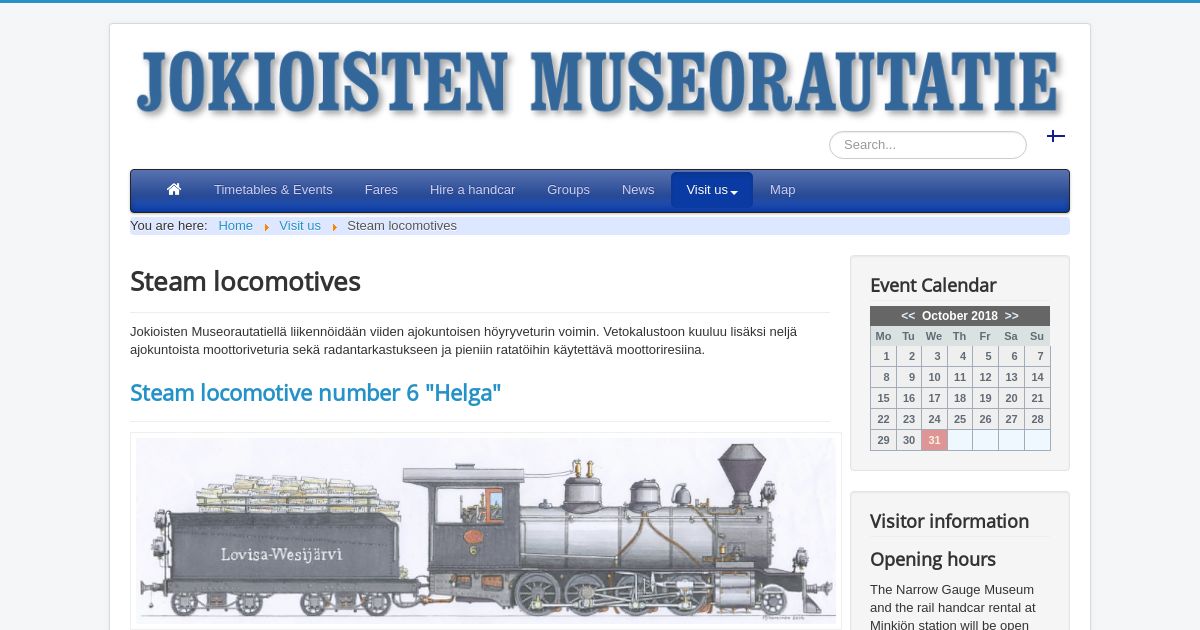Go to previous month in calendar
The image size is (1200, 630).
[x=908, y=316]
